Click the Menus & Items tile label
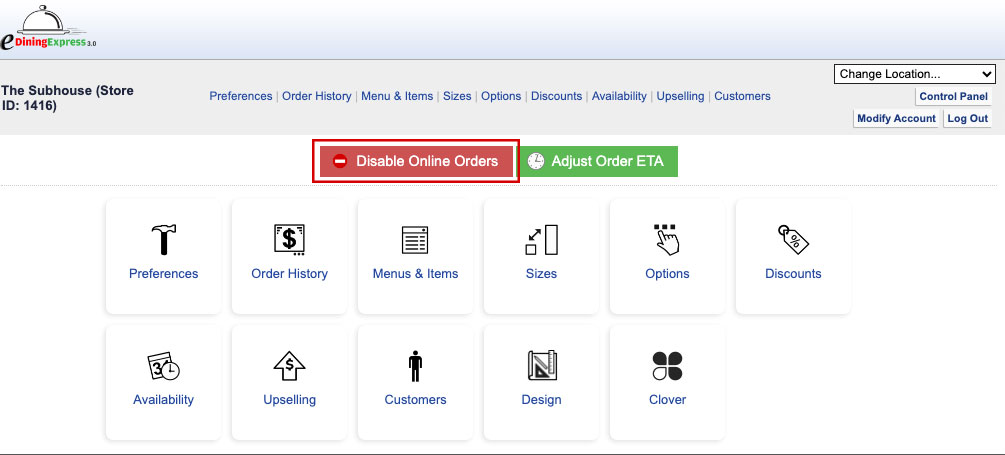 pyautogui.click(x=415, y=274)
